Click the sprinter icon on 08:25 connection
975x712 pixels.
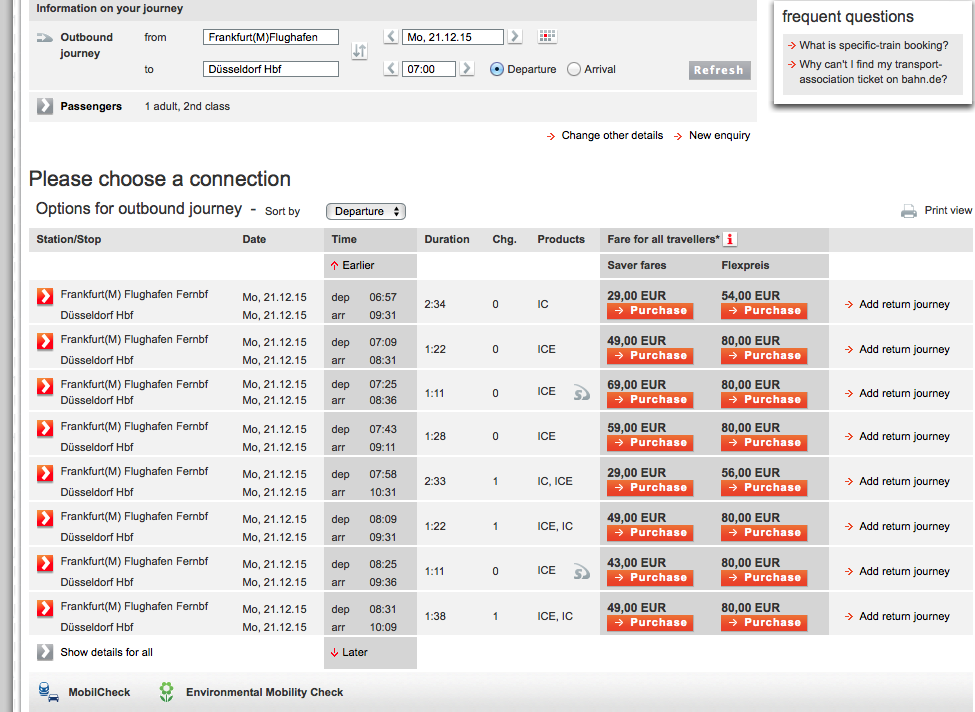point(581,571)
